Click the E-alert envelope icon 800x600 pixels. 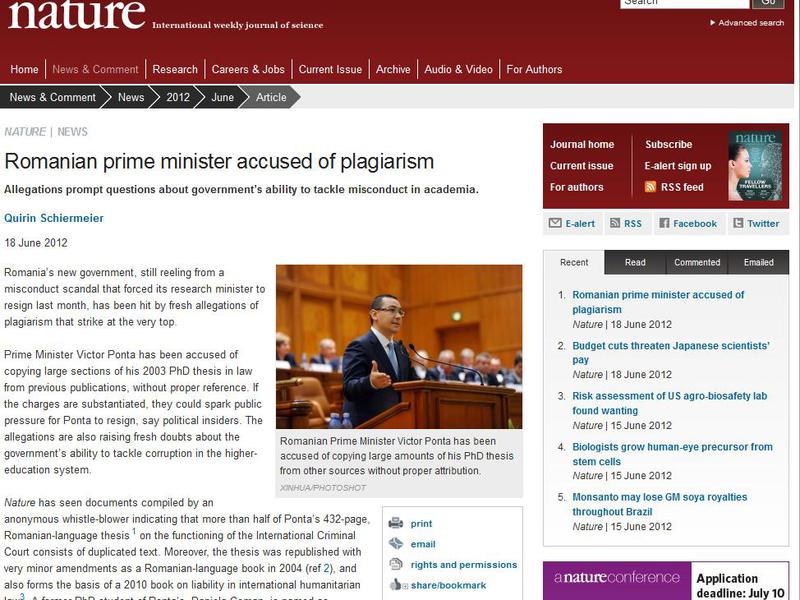point(555,224)
